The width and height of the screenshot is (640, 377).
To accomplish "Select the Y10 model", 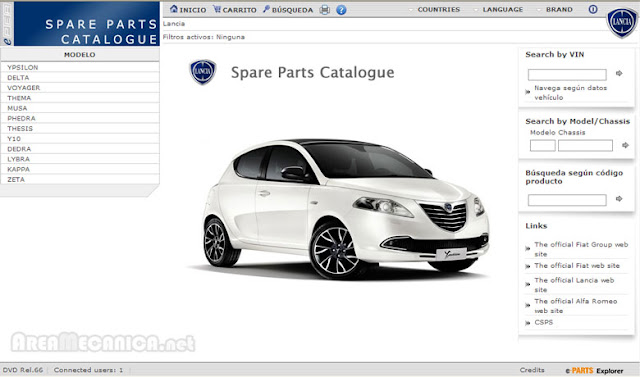I will (80, 139).
